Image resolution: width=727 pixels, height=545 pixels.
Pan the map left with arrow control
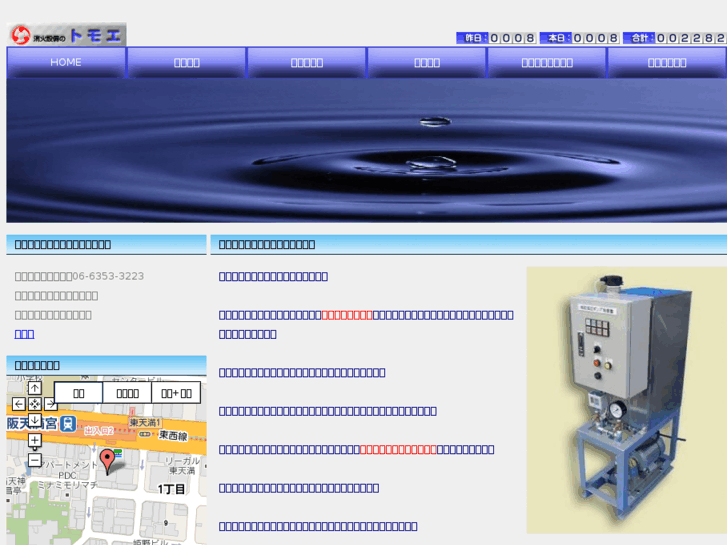(19, 404)
